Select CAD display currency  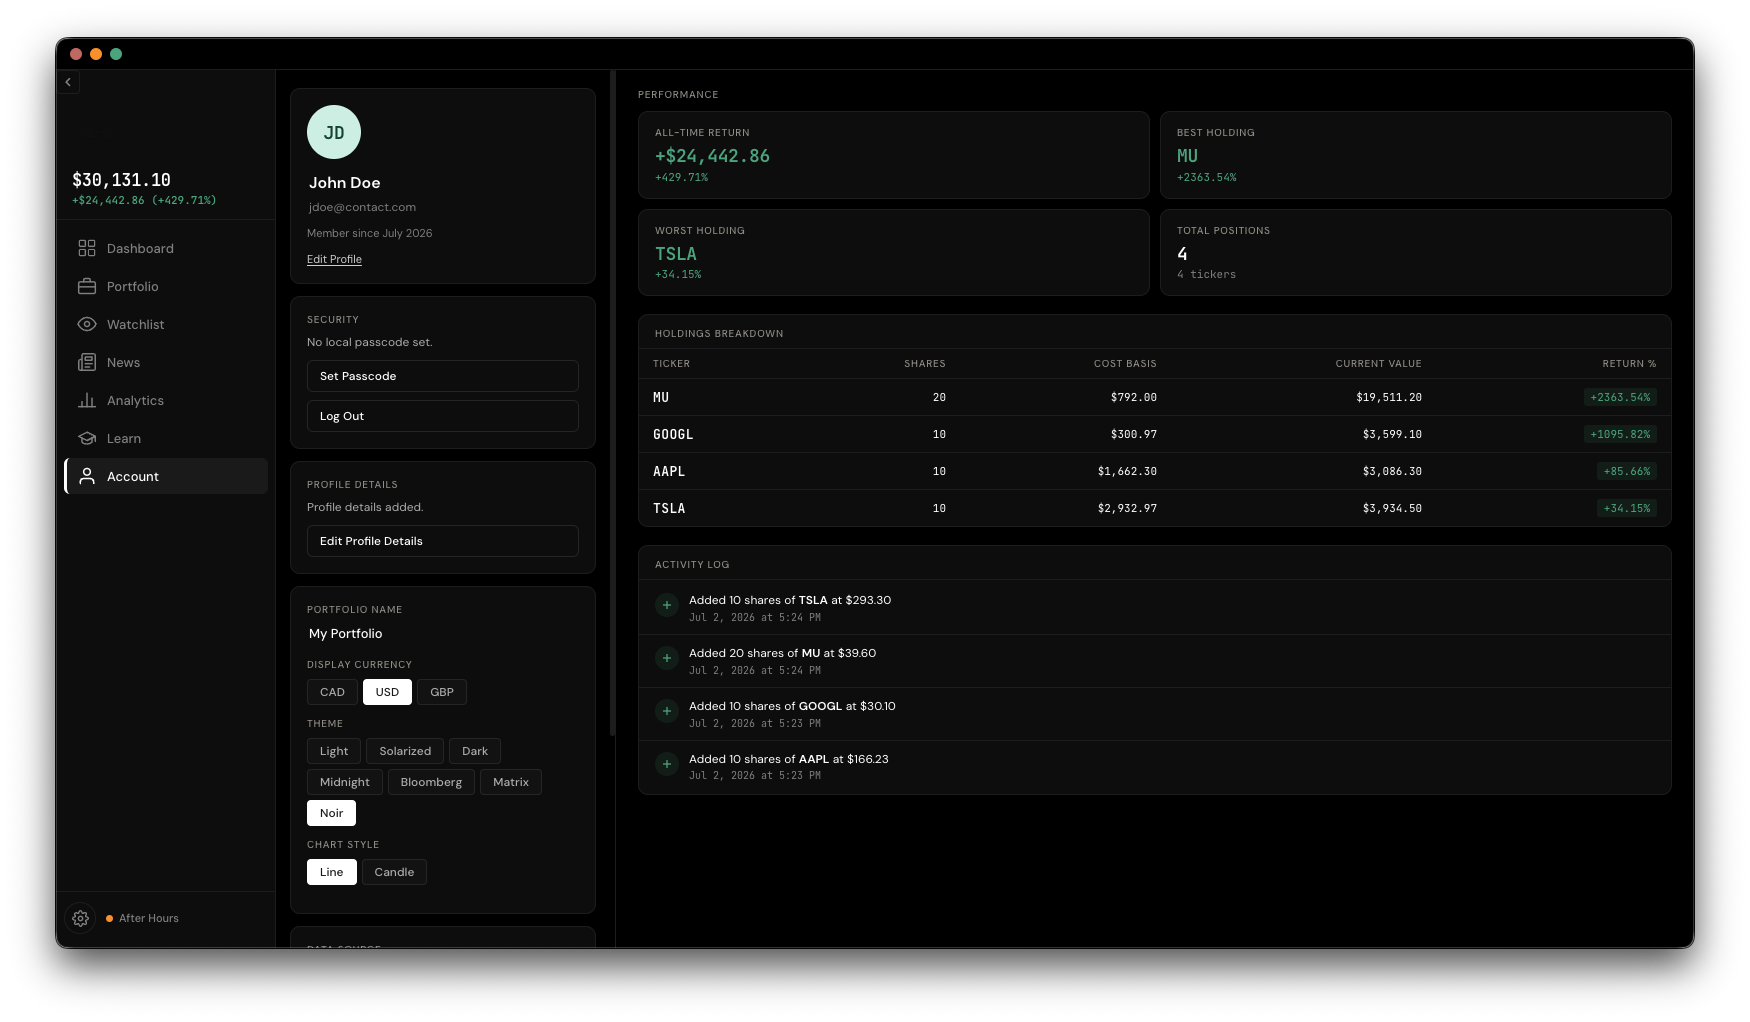pyautogui.click(x=332, y=692)
